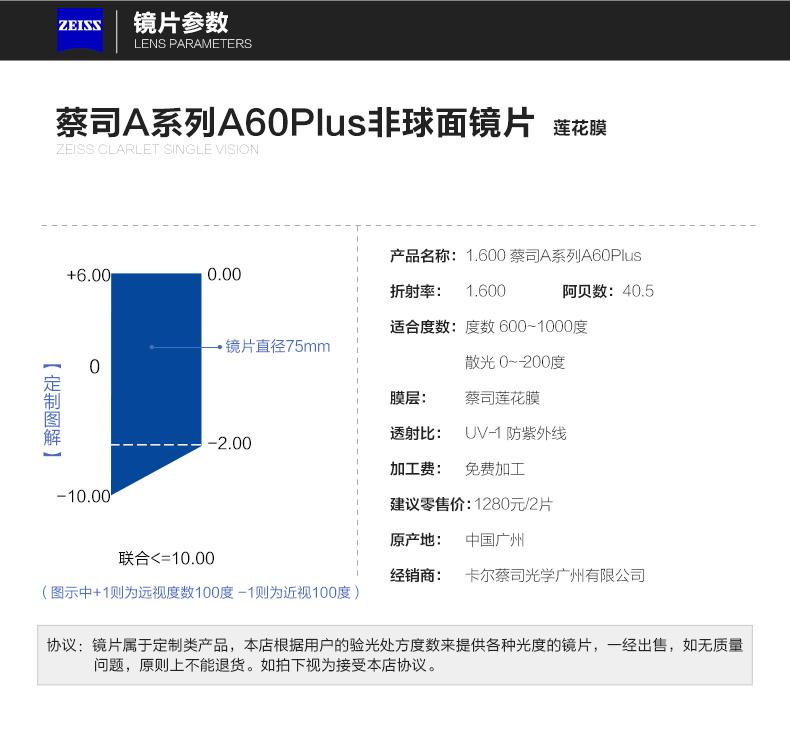The height and width of the screenshot is (755, 790).
Task: Click the 折射率 label
Action: 416,291
